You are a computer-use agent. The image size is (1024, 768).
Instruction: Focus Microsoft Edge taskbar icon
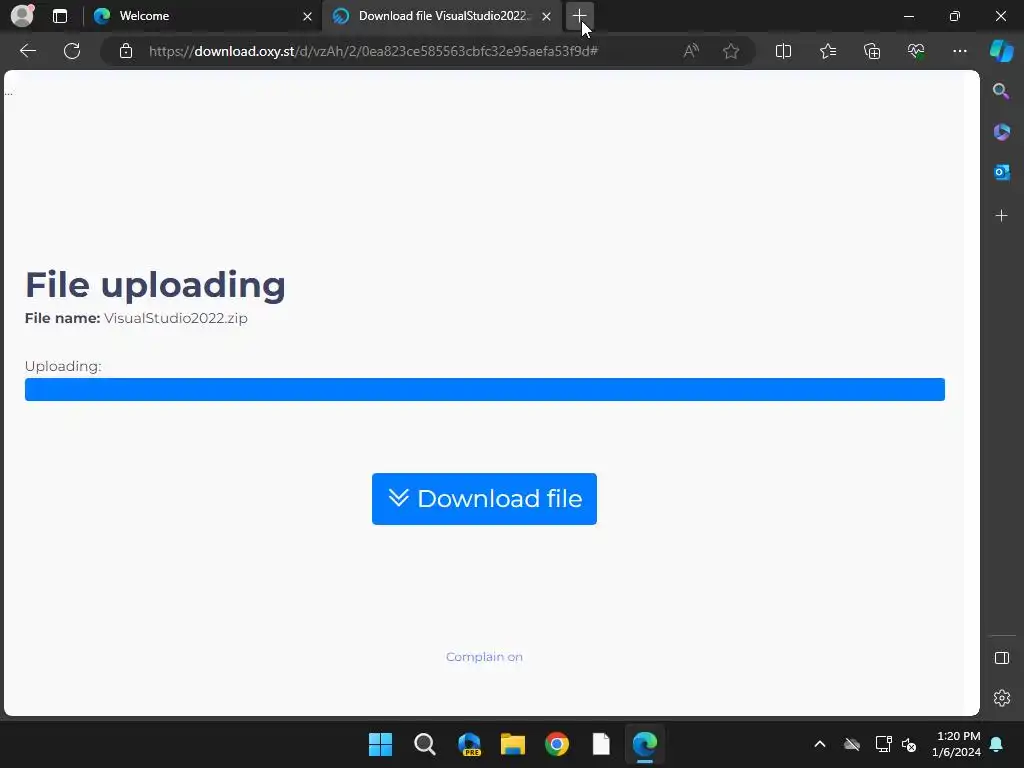coord(645,744)
